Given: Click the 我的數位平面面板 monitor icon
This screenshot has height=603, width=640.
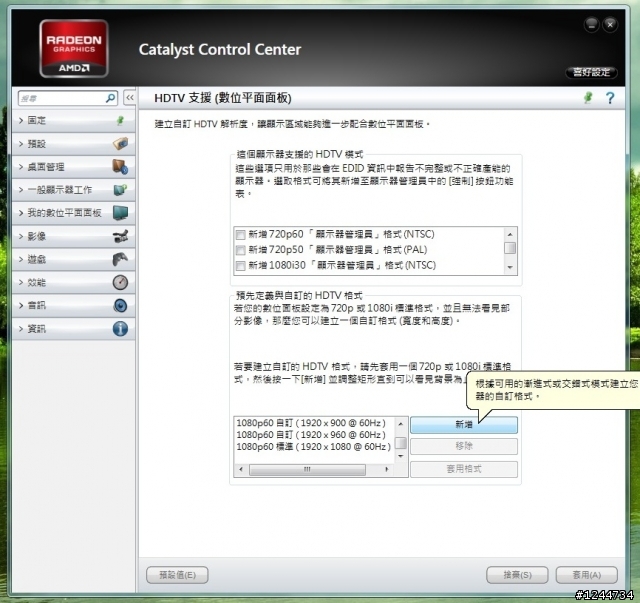Looking at the screenshot, I should pyautogui.click(x=120, y=213).
